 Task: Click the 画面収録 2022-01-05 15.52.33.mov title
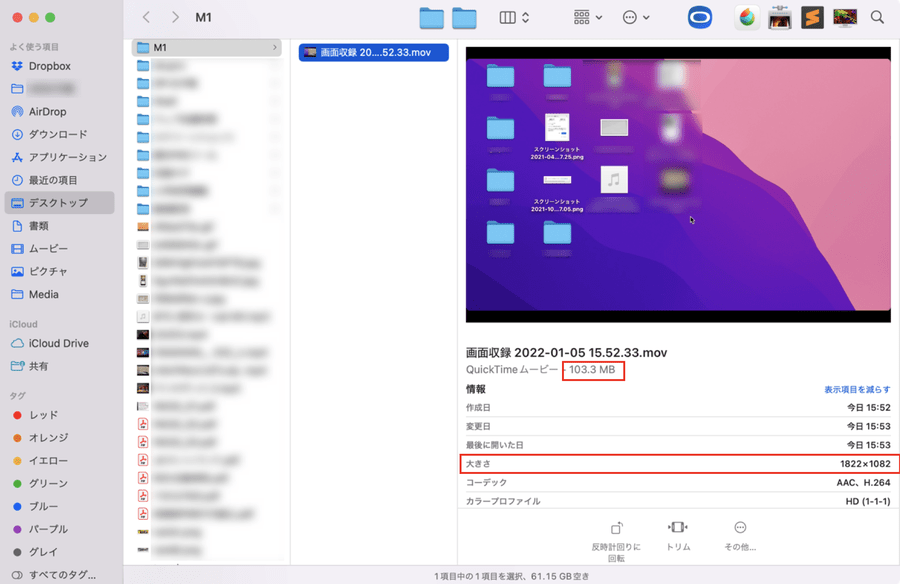567,353
